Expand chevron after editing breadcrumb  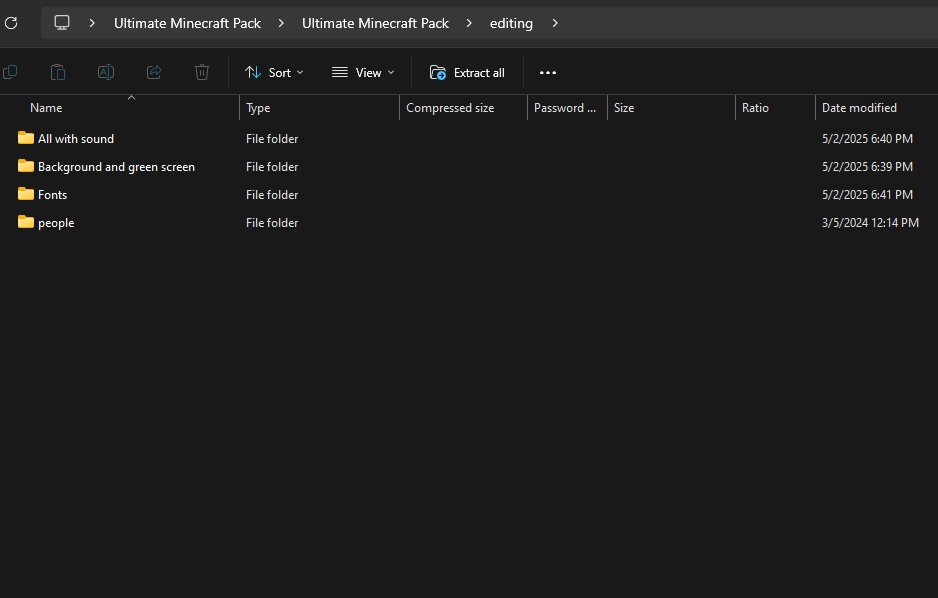click(555, 23)
